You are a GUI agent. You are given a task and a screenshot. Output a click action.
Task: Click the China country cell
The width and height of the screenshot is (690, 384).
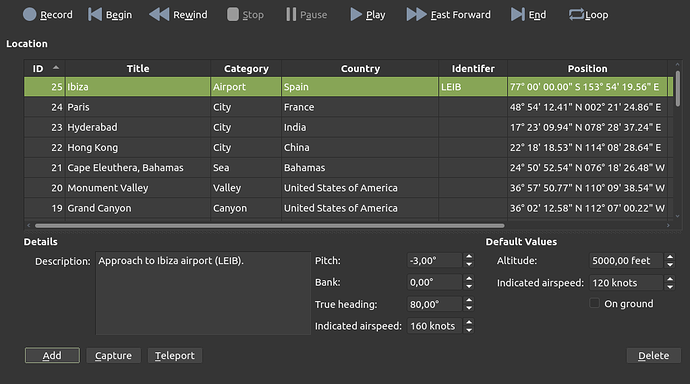click(360, 147)
